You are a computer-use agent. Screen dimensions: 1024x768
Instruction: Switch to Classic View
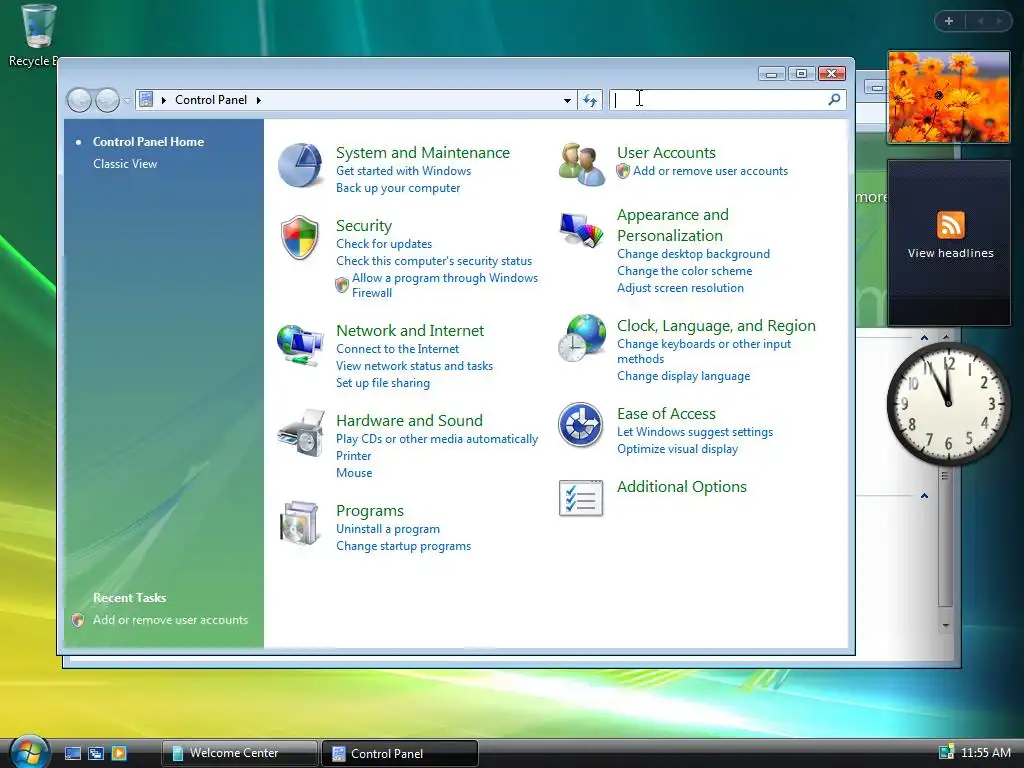[x=125, y=164]
